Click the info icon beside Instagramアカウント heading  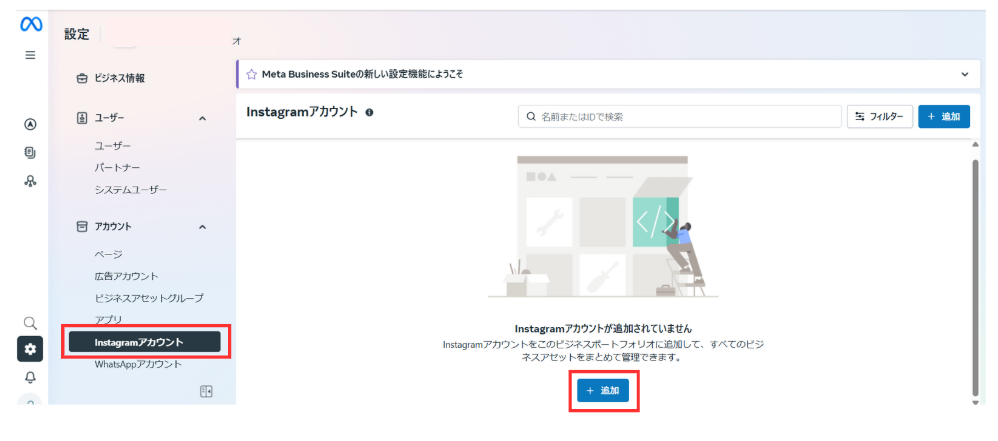coord(369,112)
